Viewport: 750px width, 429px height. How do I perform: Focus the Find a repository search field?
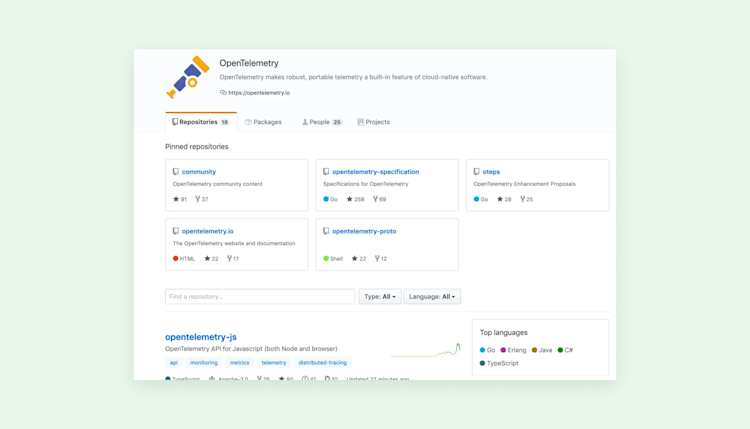260,297
